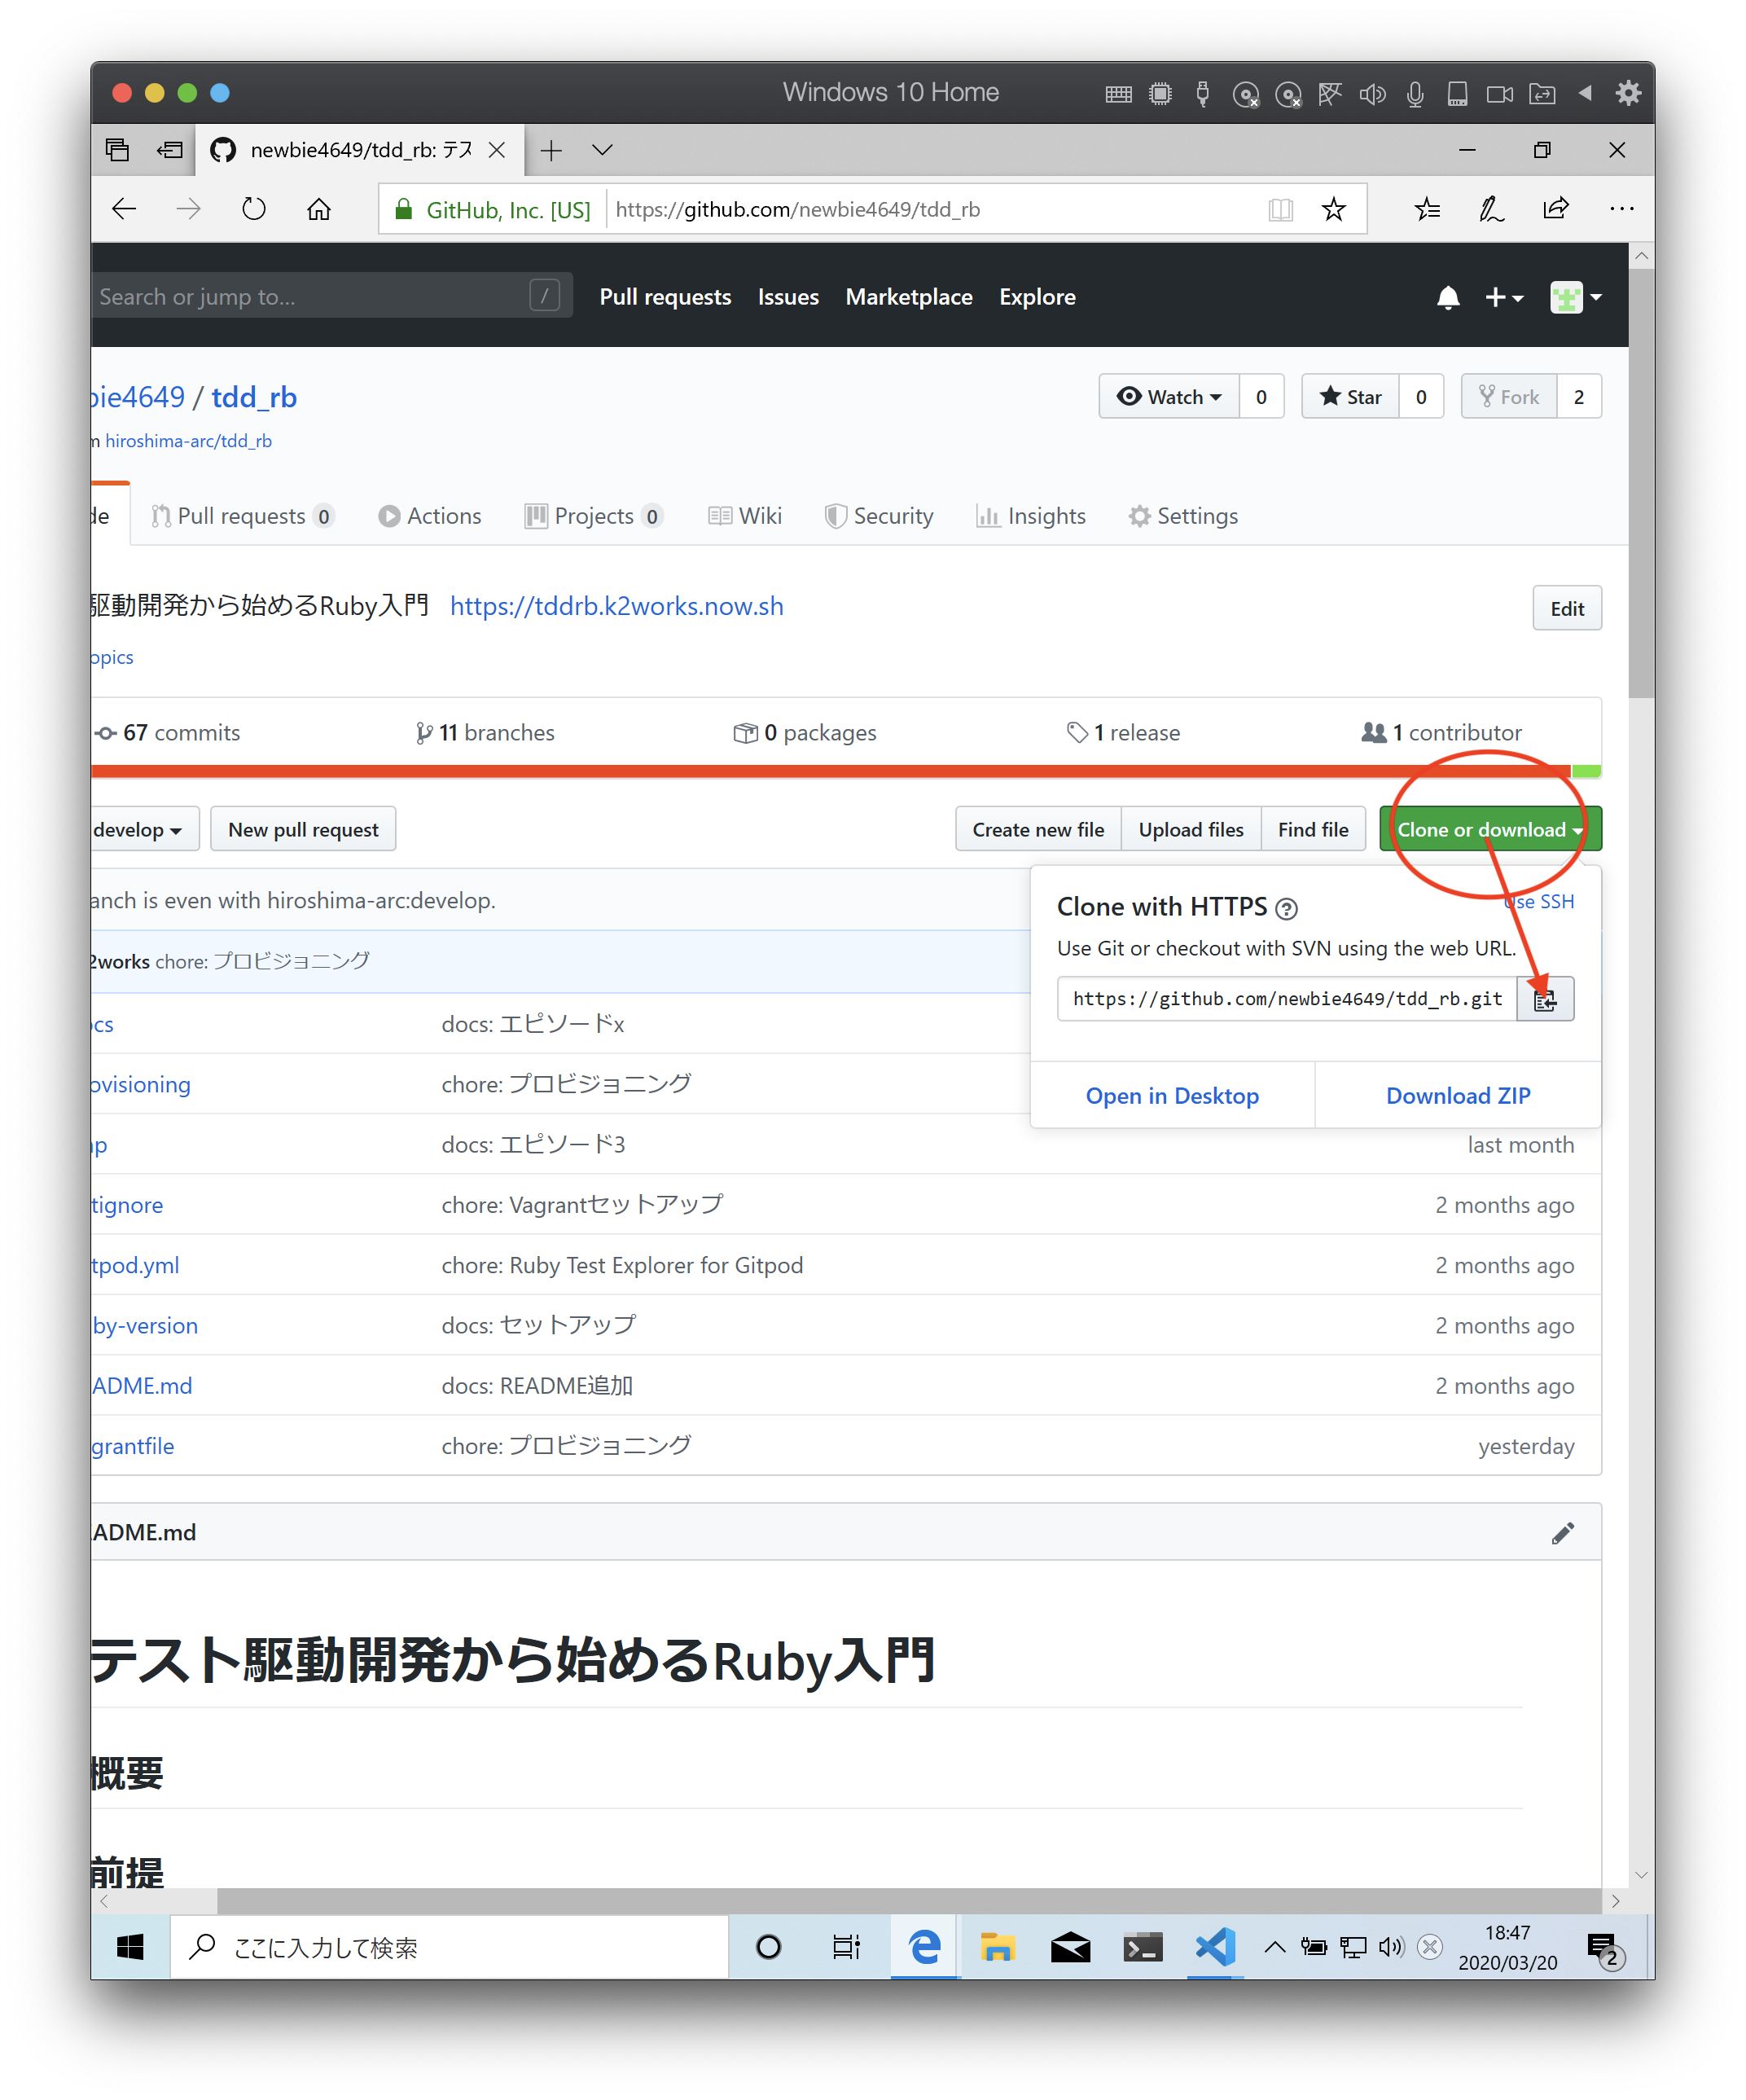Edit README.md with the pencil icon
Image resolution: width=1746 pixels, height=2100 pixels.
[1562, 1533]
